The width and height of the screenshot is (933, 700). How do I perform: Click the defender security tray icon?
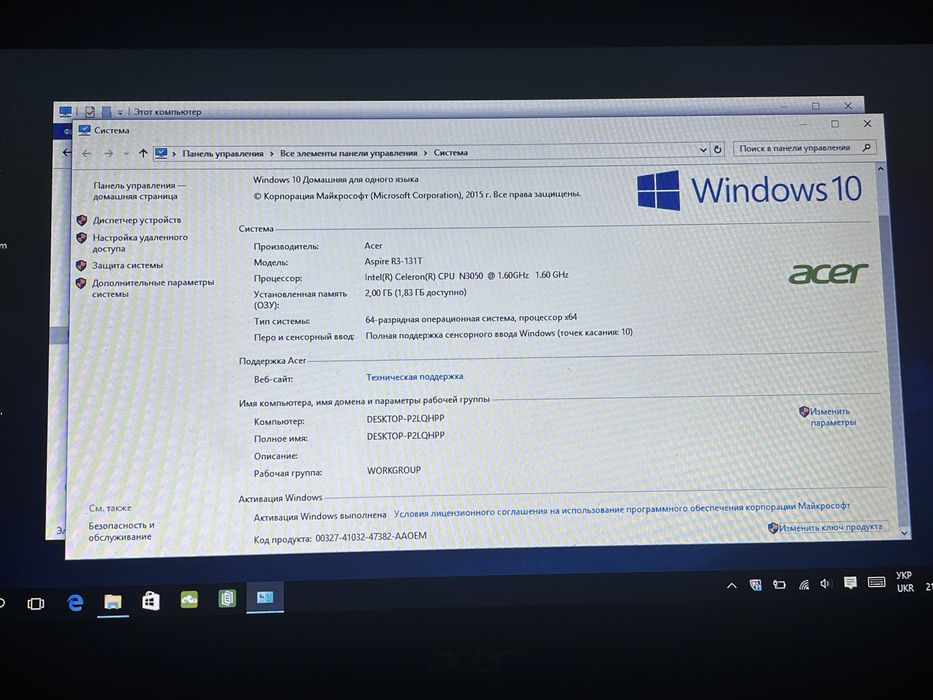pyautogui.click(x=755, y=585)
